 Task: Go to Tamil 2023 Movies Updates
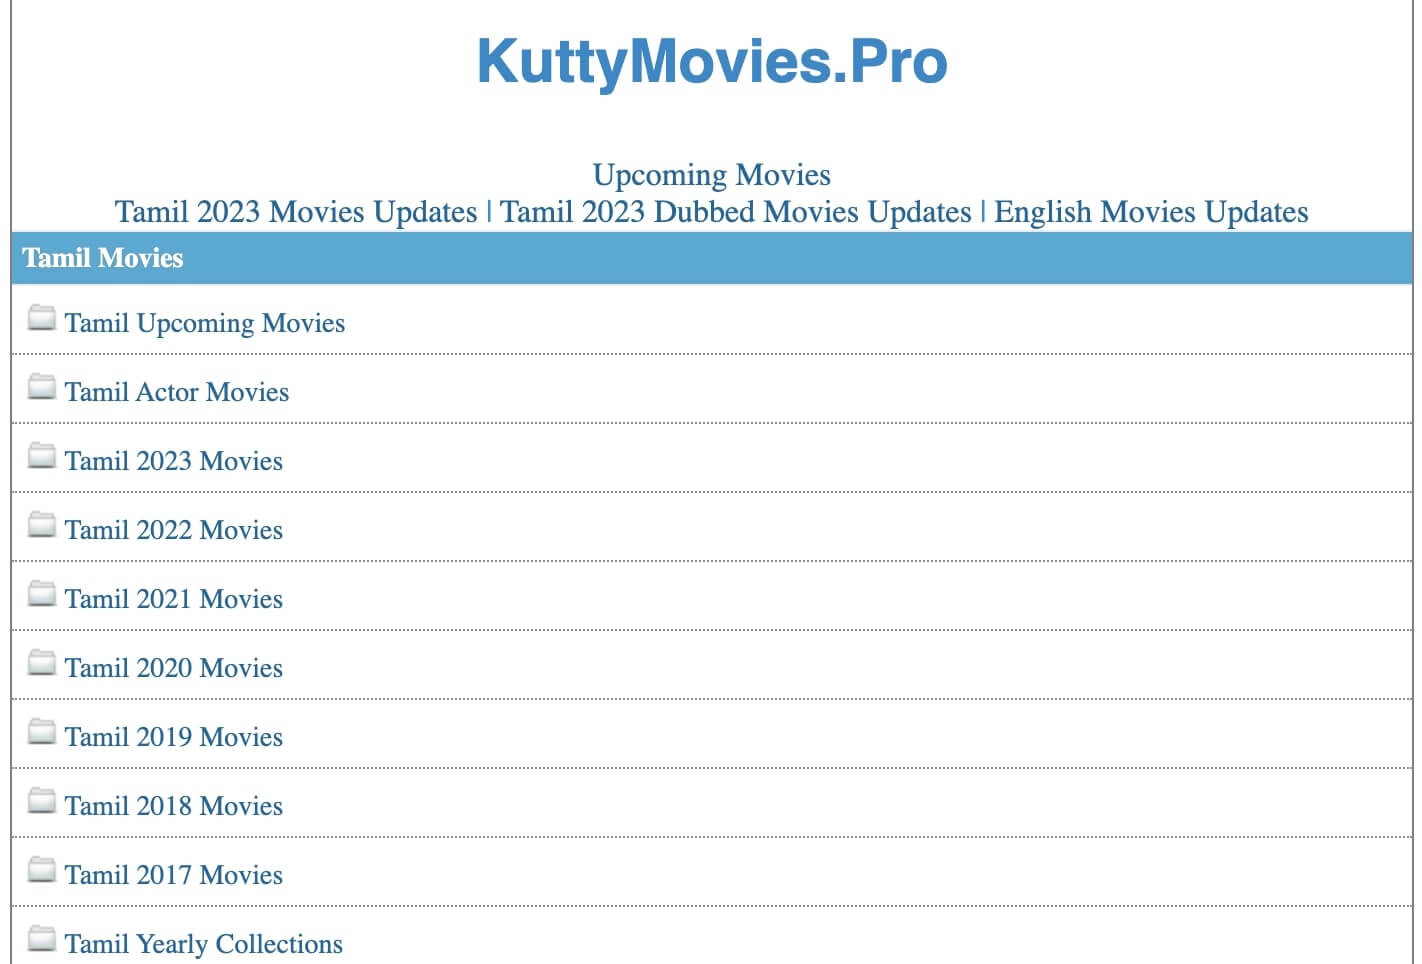(296, 212)
